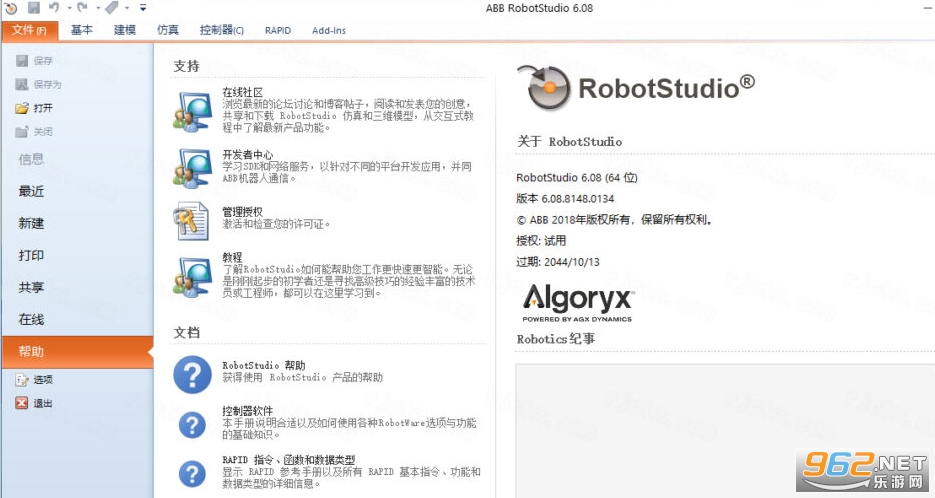This screenshot has height=498, width=935.
Task: Open the RobotStudio 帮助 help link
Action: pyautogui.click(x=264, y=366)
